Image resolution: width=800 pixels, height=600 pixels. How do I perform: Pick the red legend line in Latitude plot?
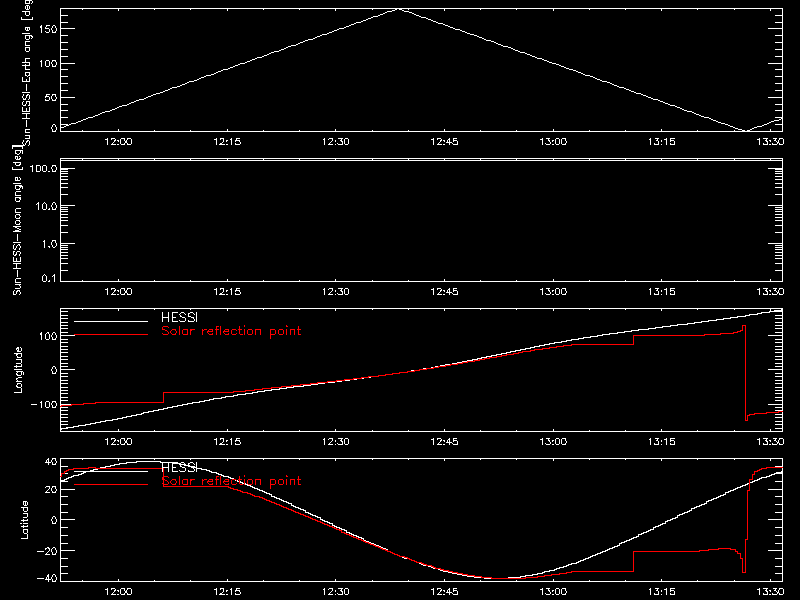tap(111, 484)
